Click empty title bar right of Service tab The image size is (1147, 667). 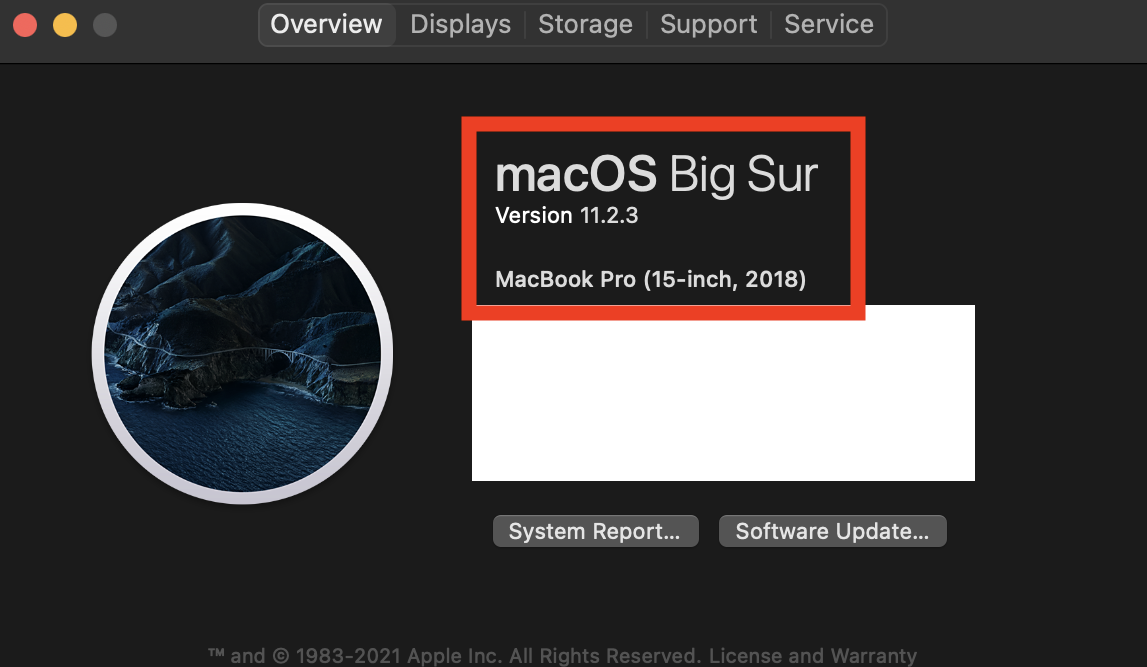click(1010, 25)
